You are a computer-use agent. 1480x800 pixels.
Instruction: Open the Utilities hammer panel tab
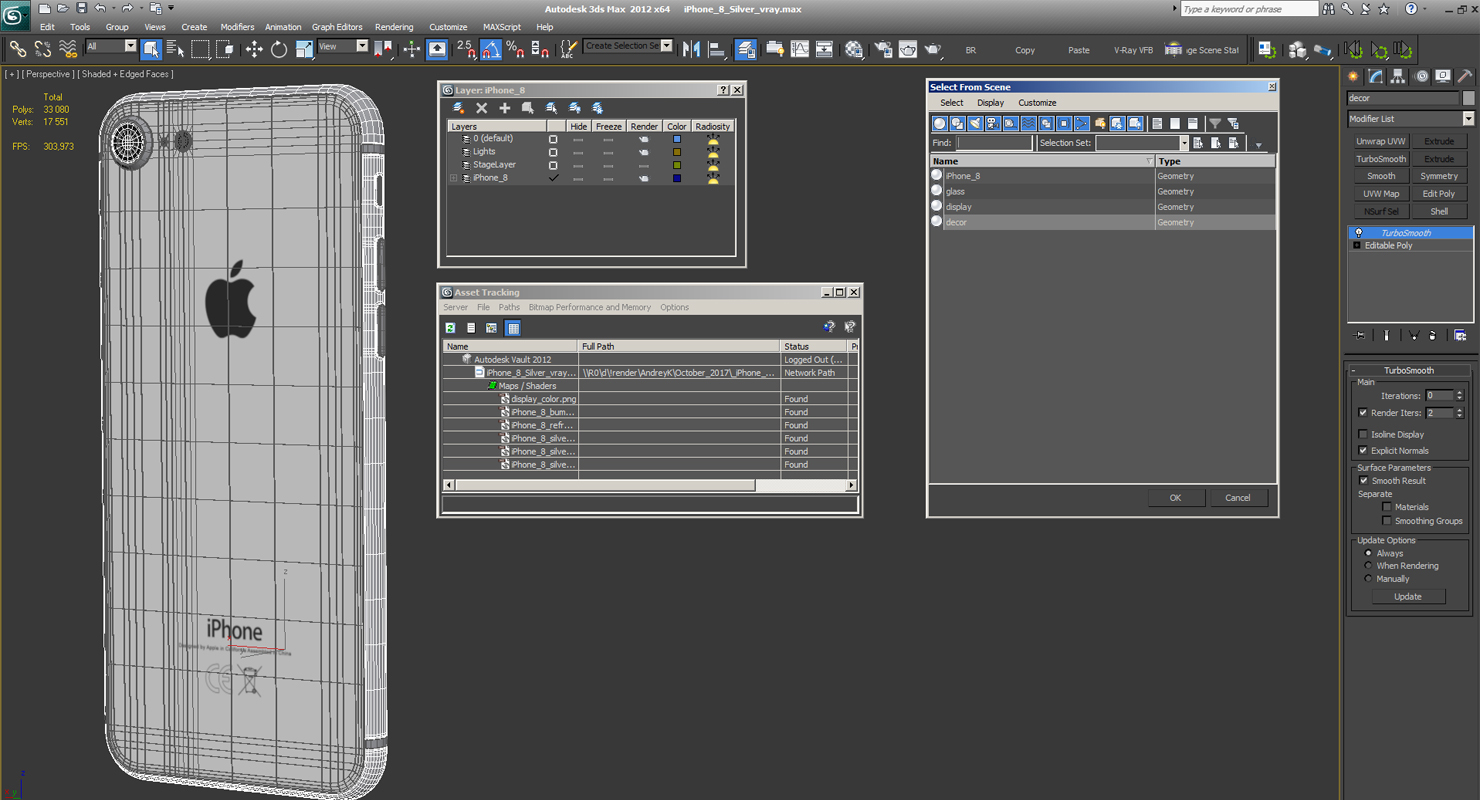point(1465,76)
